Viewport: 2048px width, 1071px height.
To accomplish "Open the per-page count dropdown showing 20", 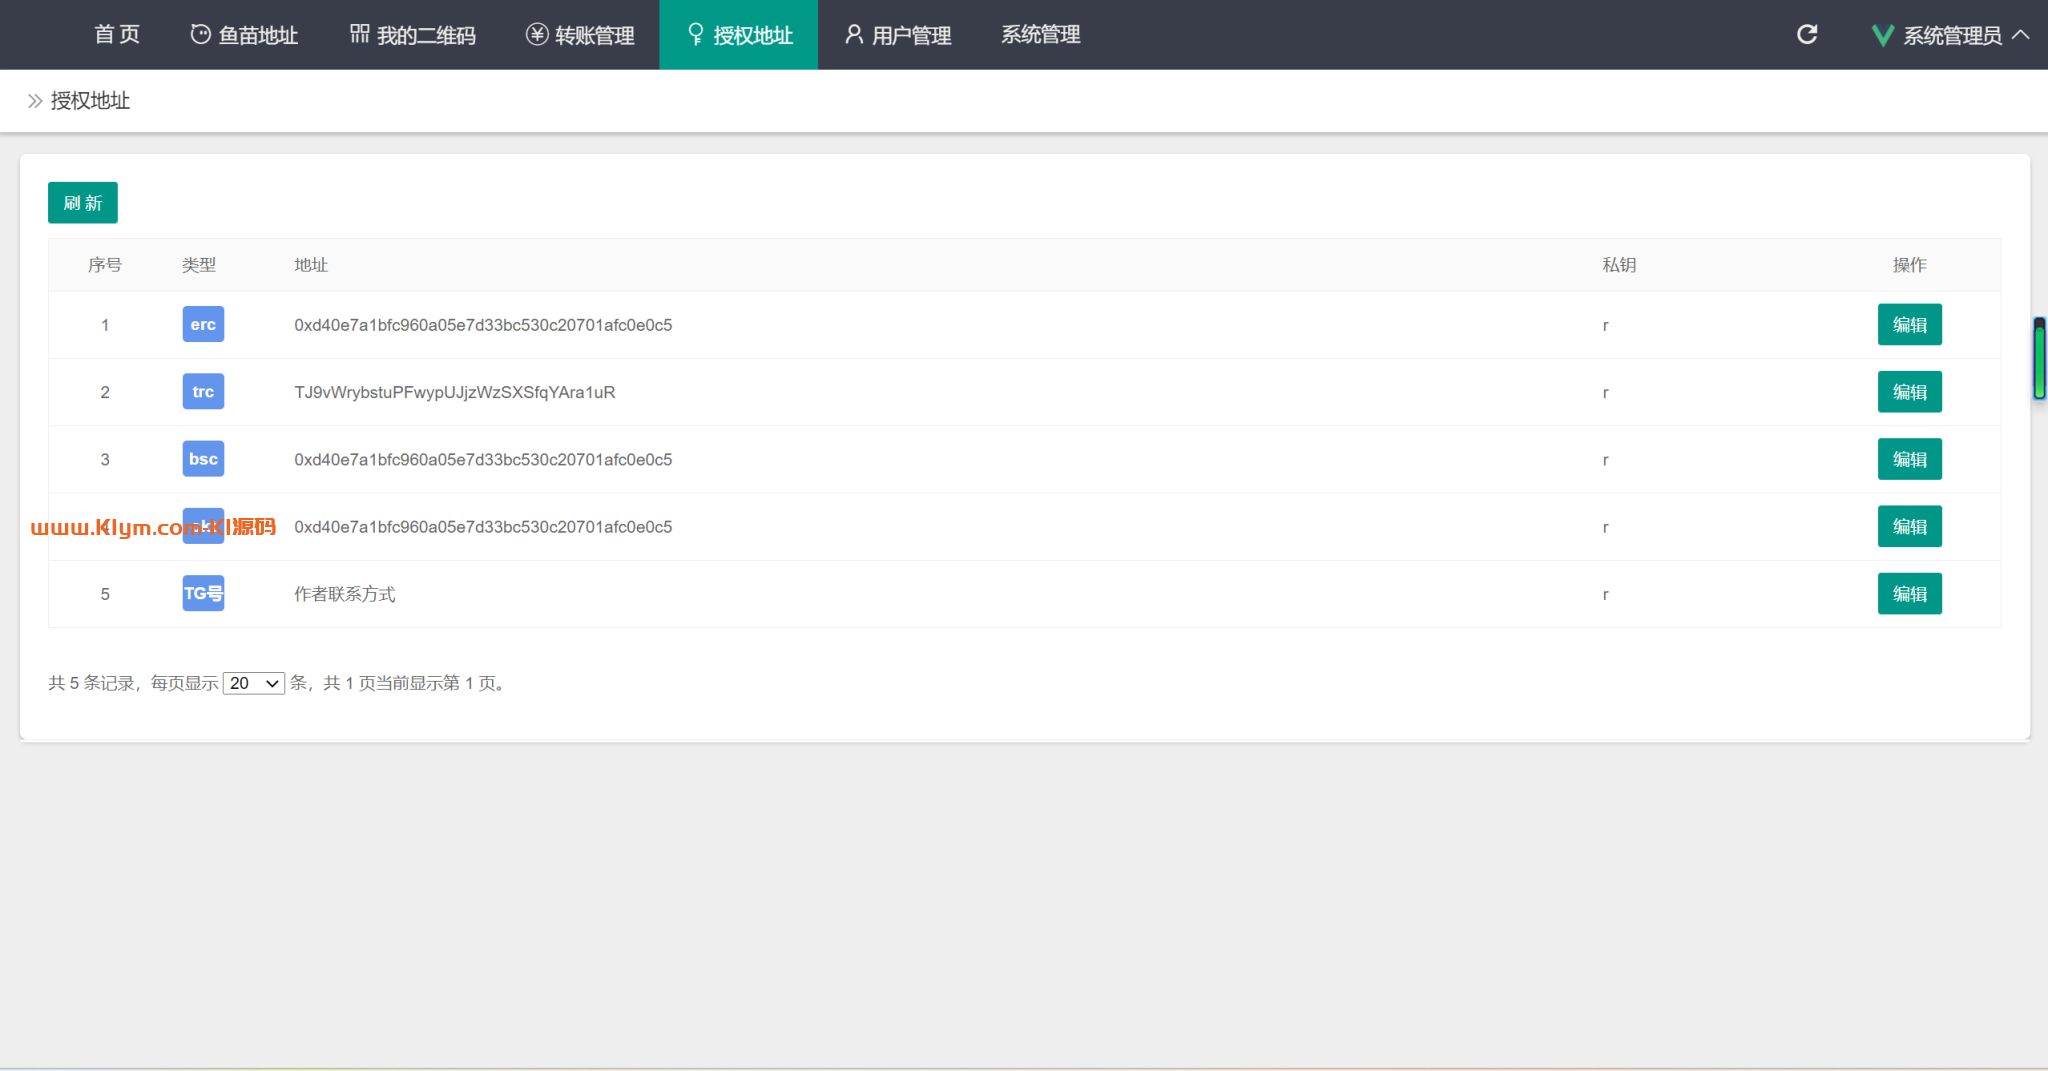I will click(x=254, y=683).
